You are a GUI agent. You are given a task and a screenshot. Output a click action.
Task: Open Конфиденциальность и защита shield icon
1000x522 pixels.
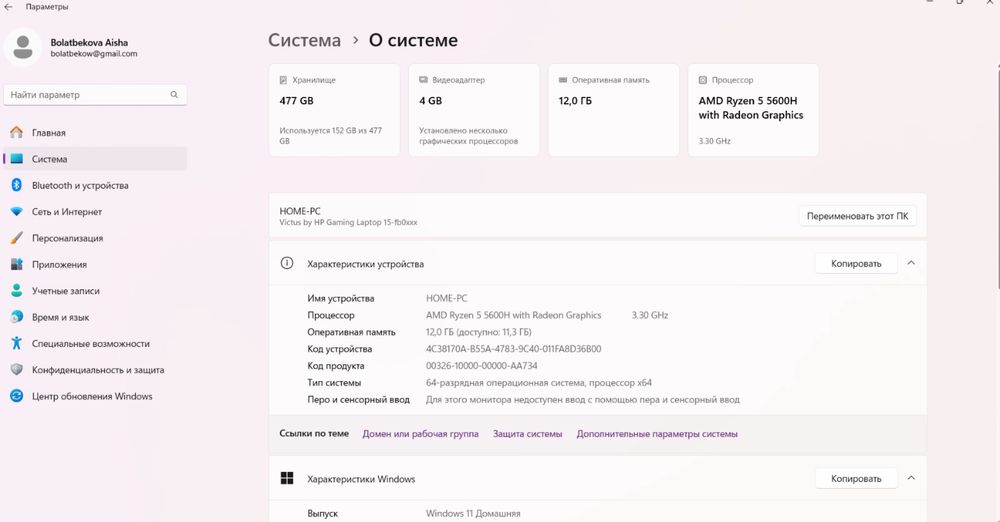[x=16, y=370]
